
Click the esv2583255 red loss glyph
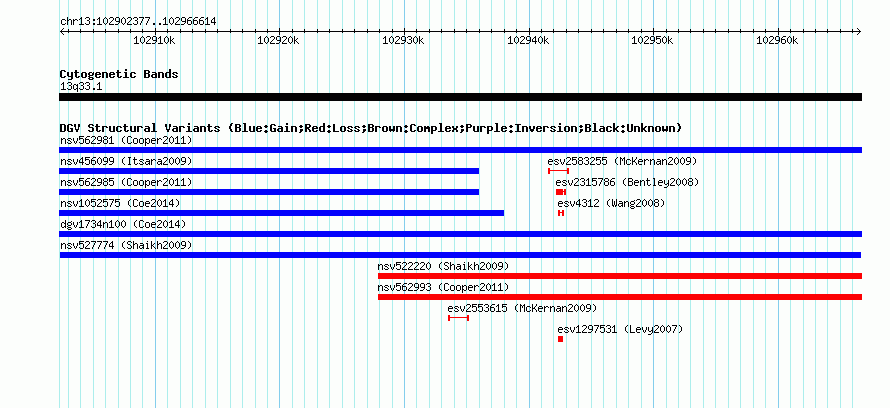559,171
